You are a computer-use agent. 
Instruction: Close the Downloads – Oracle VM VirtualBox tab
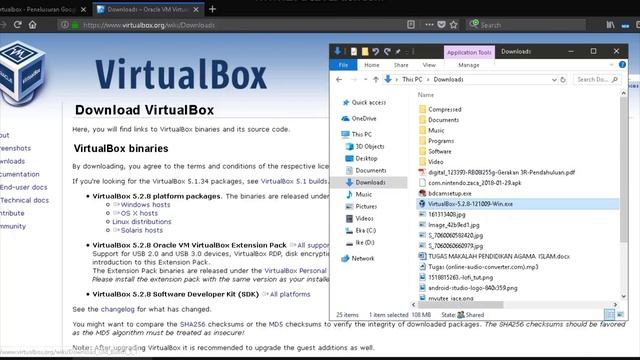pyautogui.click(x=196, y=9)
